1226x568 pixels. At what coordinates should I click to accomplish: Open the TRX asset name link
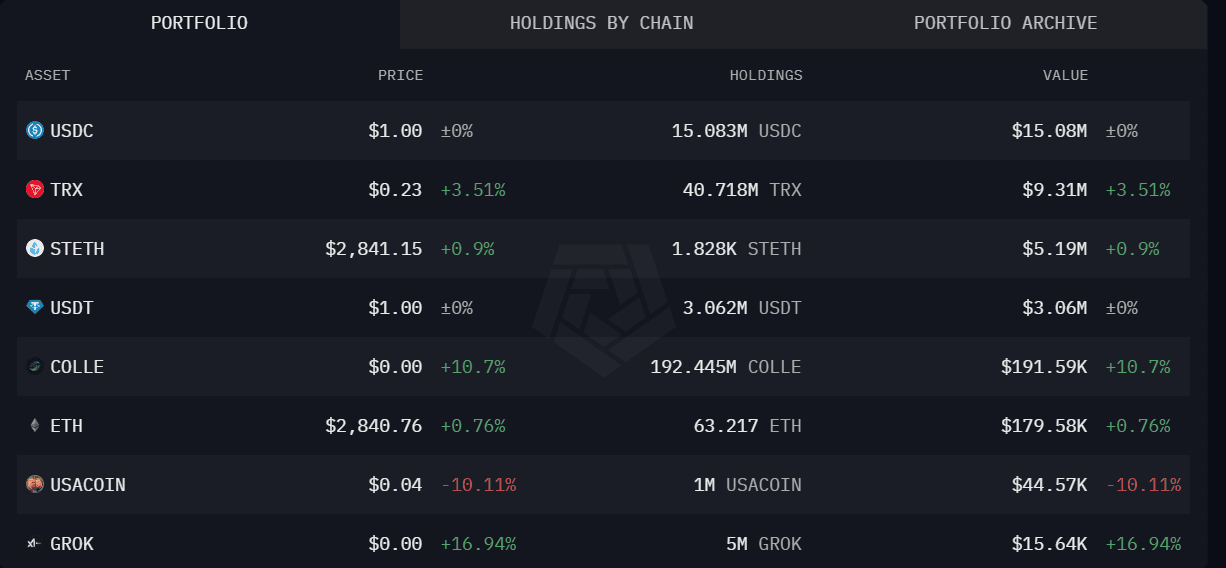[67, 189]
